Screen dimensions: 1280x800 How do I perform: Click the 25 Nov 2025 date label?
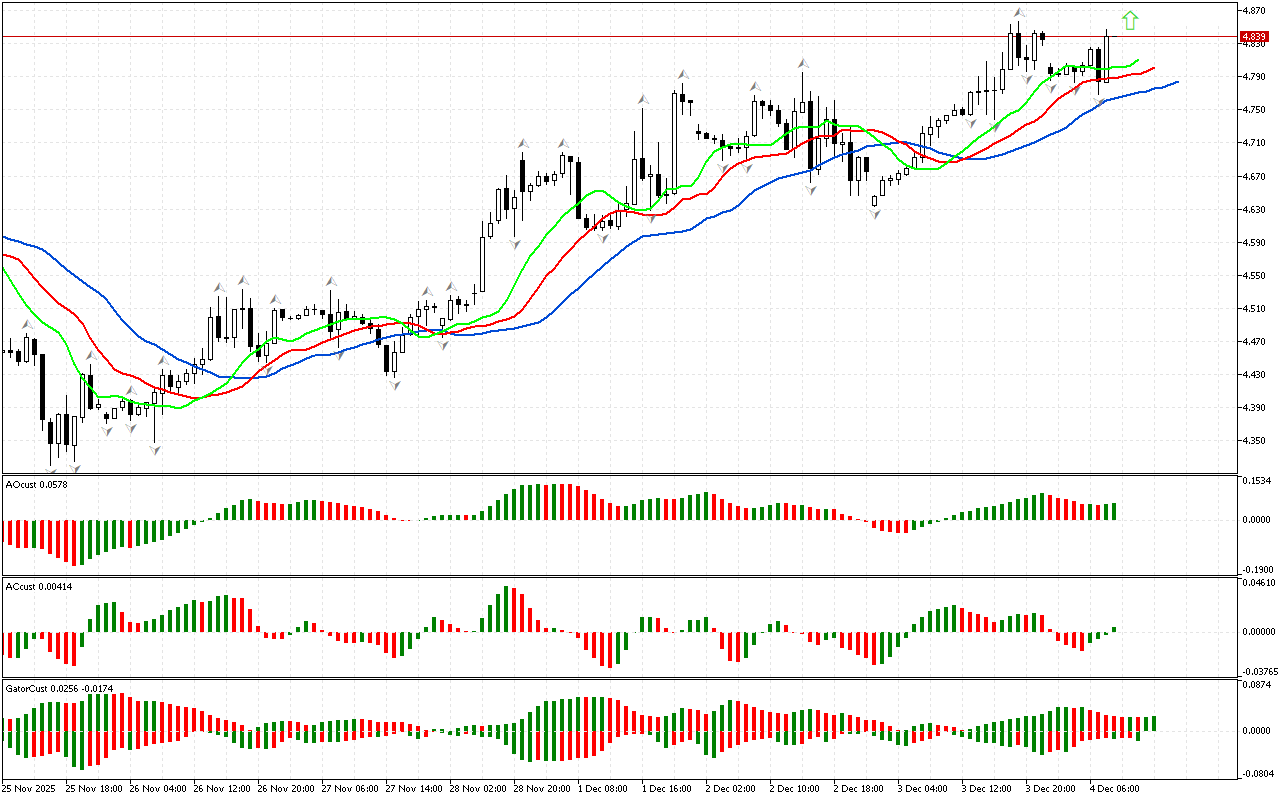[x=30, y=789]
